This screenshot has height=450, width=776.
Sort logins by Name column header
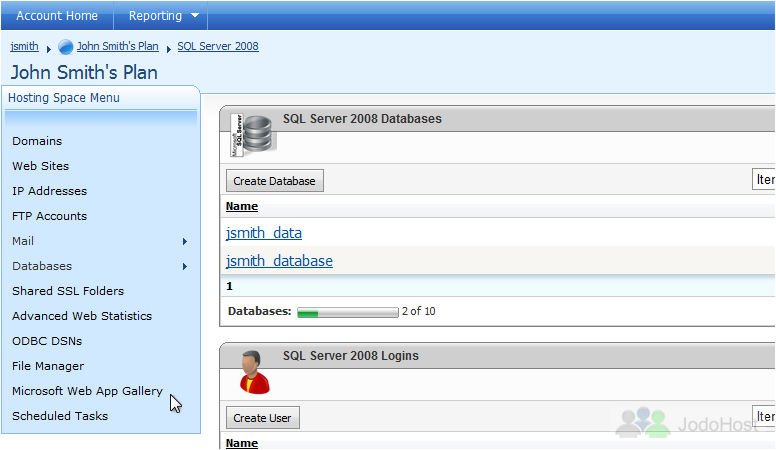(x=242, y=443)
